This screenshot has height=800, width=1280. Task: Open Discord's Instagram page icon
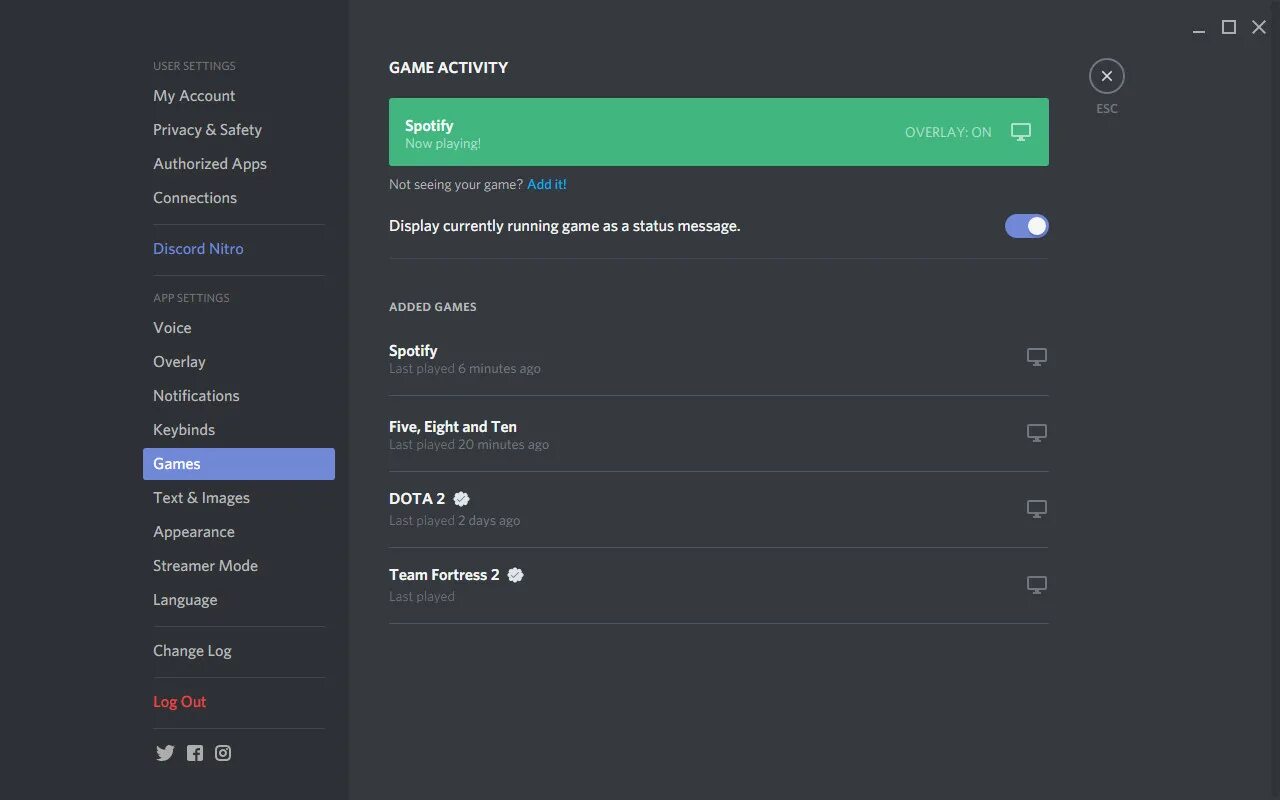[x=223, y=753]
